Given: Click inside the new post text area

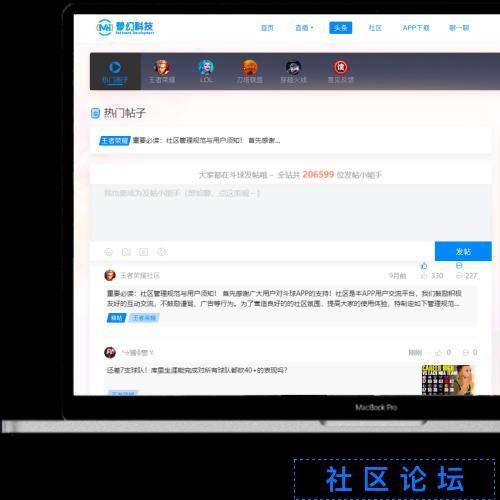Looking at the screenshot, I should click(291, 212).
